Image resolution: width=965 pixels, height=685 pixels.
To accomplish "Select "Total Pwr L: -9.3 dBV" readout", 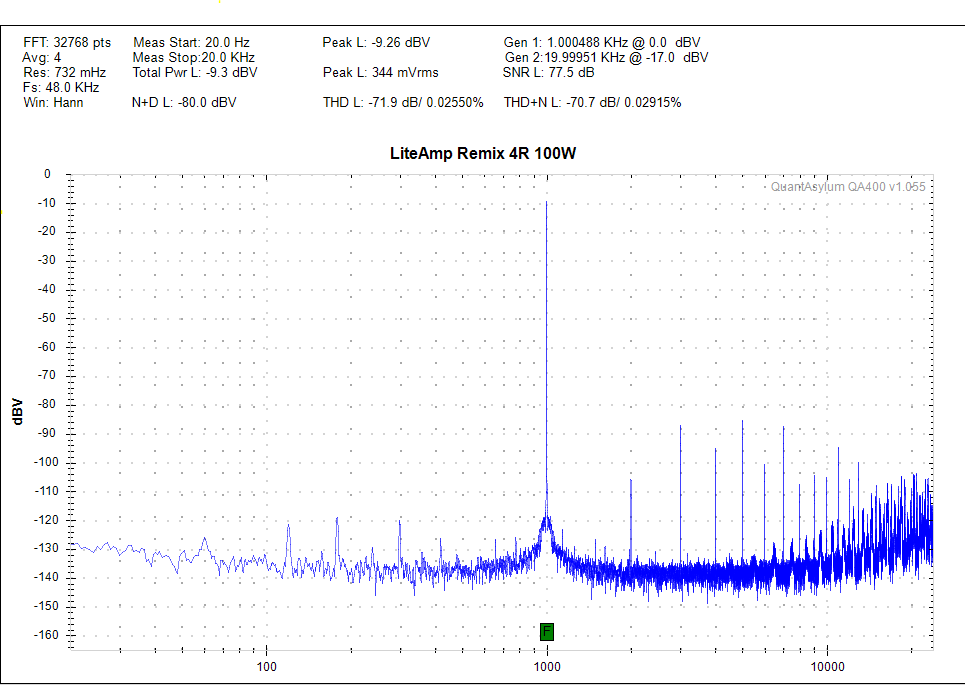I will (195, 73).
